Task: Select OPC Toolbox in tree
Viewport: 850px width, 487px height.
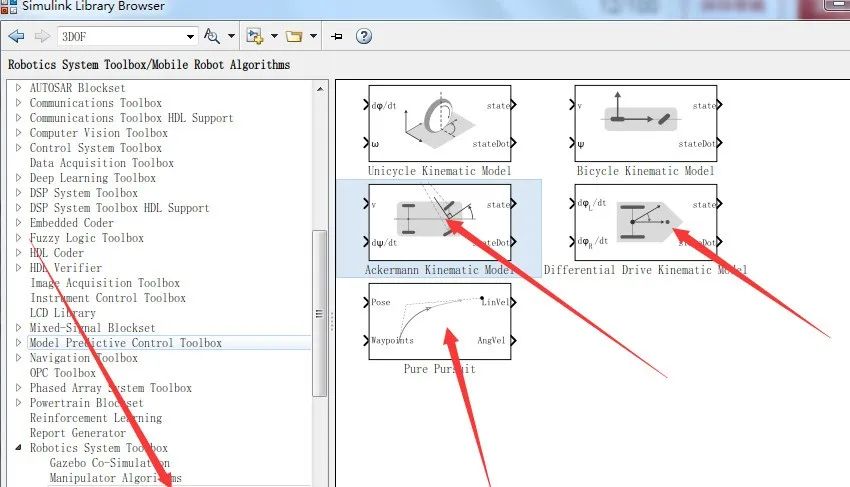Action: [63, 373]
